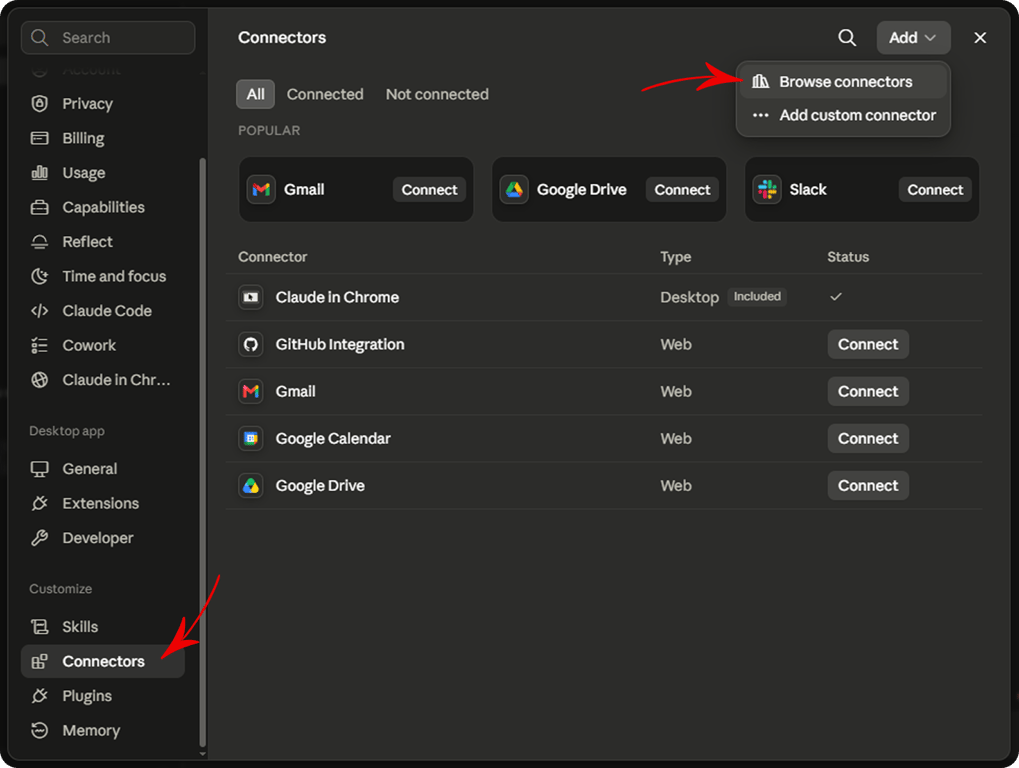Image resolution: width=1019 pixels, height=768 pixels.
Task: Switch to the Not connected filter tab
Action: [x=437, y=94]
